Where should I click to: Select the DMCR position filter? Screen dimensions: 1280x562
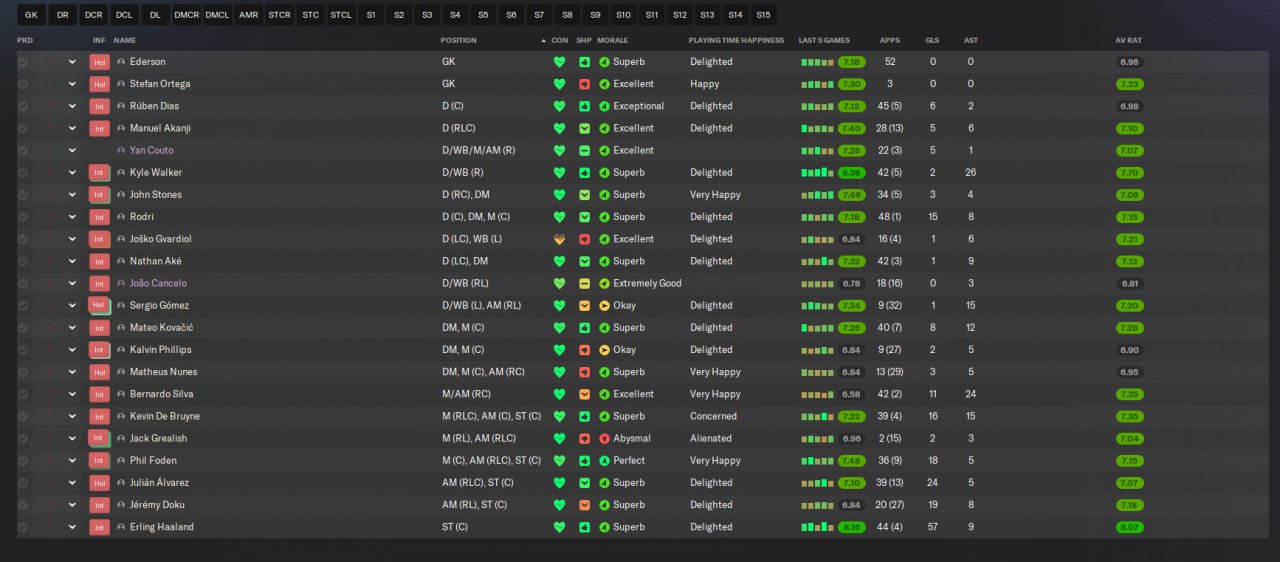(186, 15)
